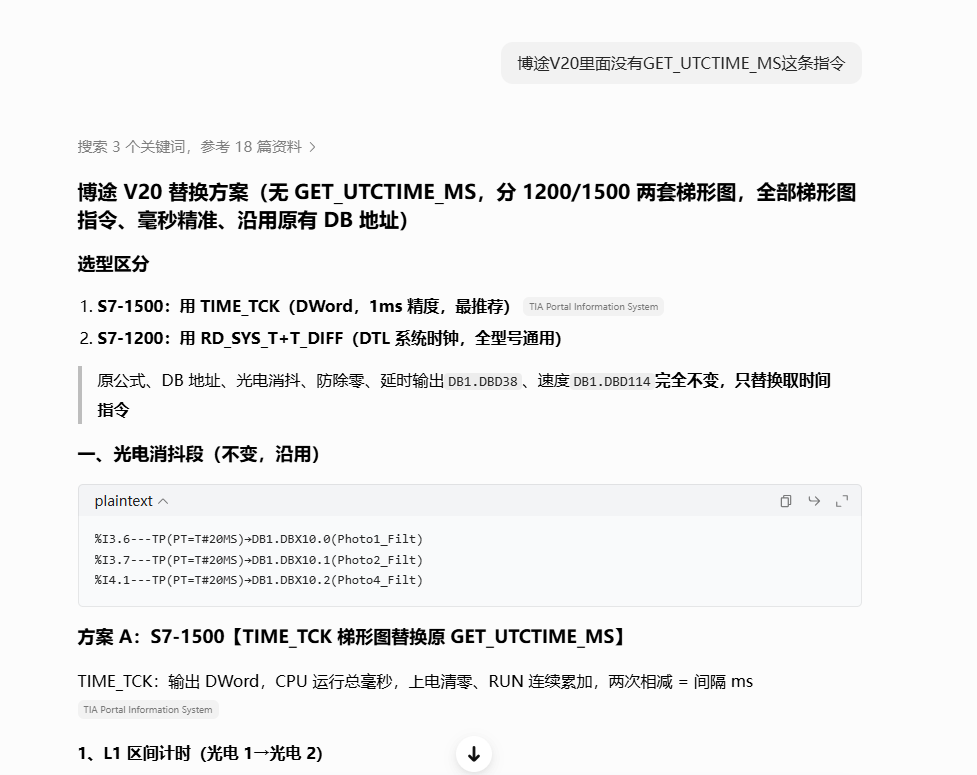Copy the plaintext code block contents
The height and width of the screenshot is (775, 977).
point(786,501)
